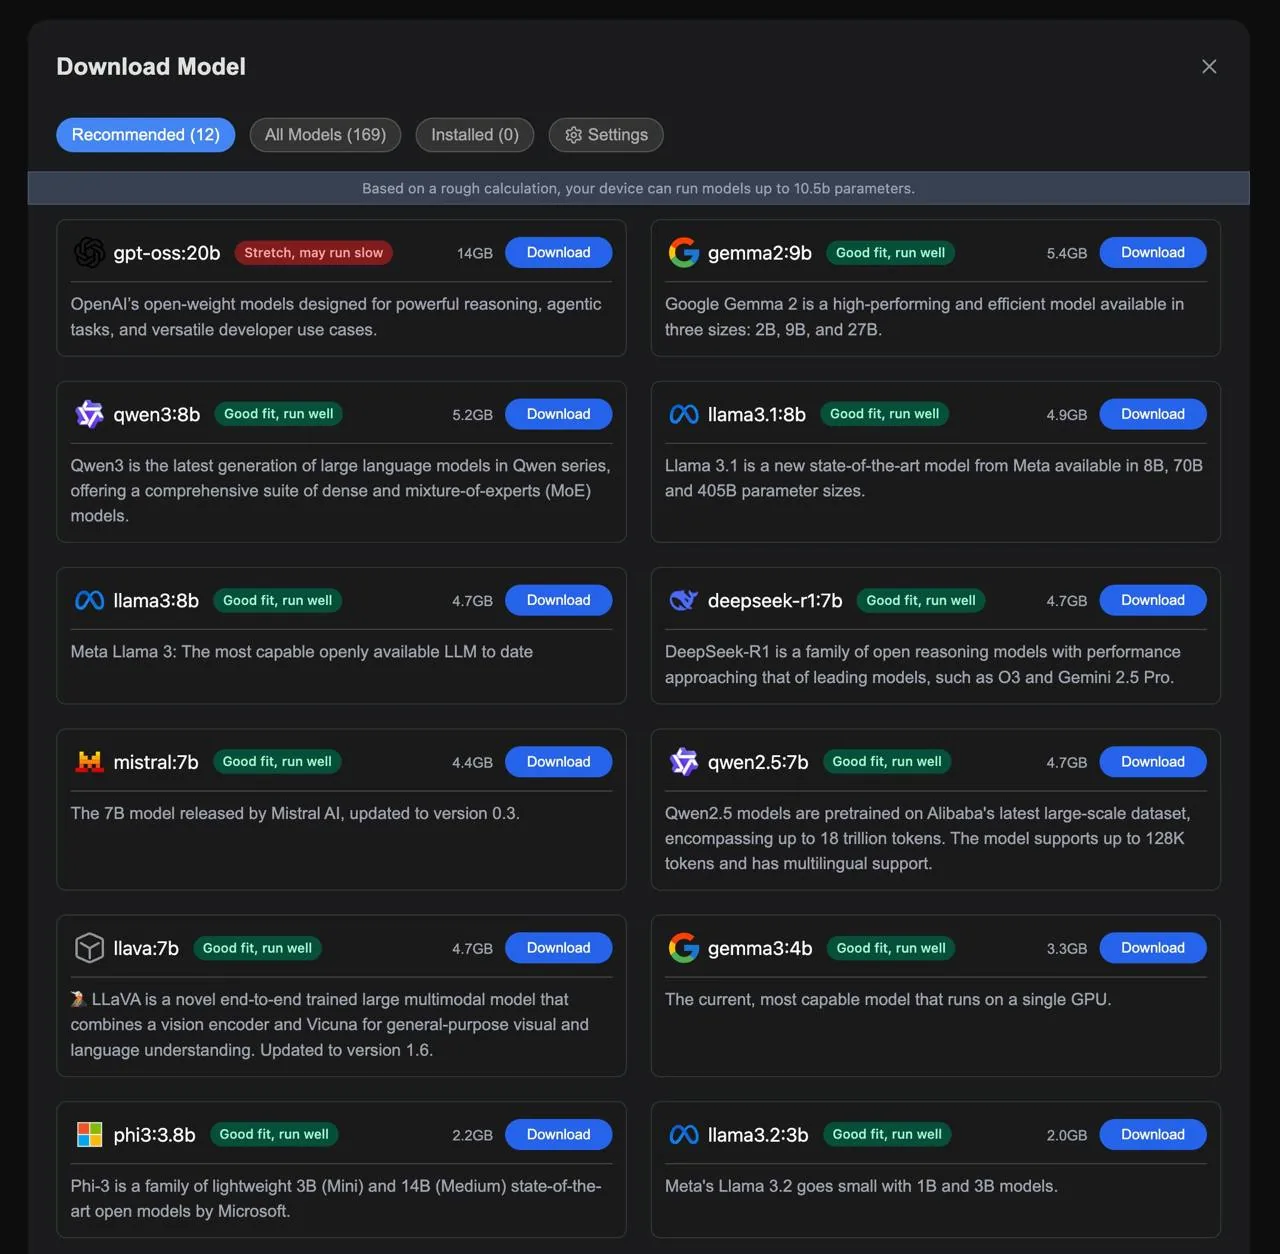Click the llava:7b model name
Viewport: 1280px width, 1254px height.
pyautogui.click(x=146, y=948)
